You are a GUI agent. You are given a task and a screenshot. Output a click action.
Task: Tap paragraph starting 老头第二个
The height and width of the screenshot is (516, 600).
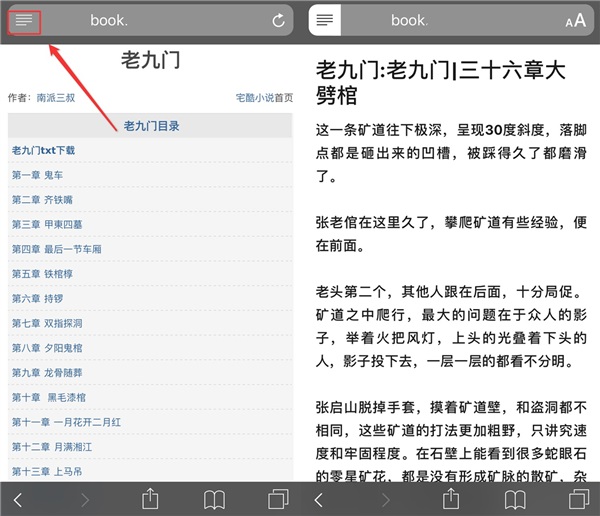pyautogui.click(x=451, y=327)
